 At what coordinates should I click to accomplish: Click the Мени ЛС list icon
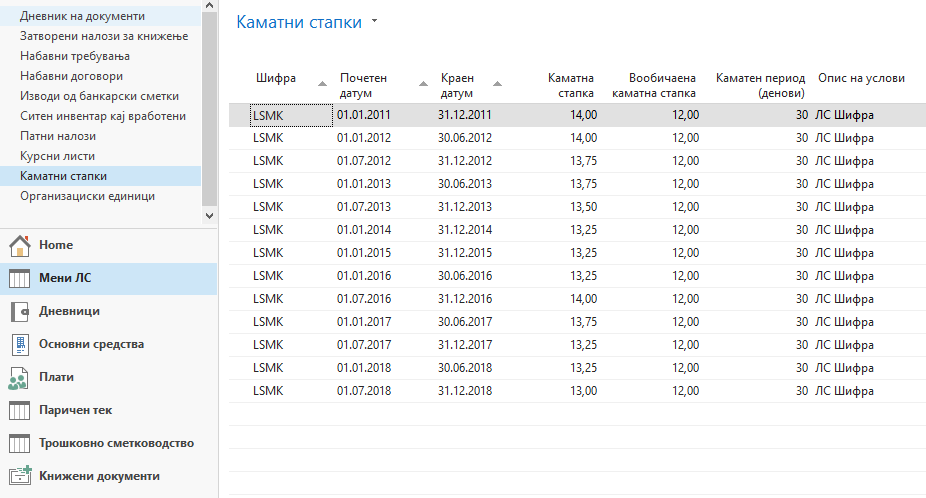[19, 278]
